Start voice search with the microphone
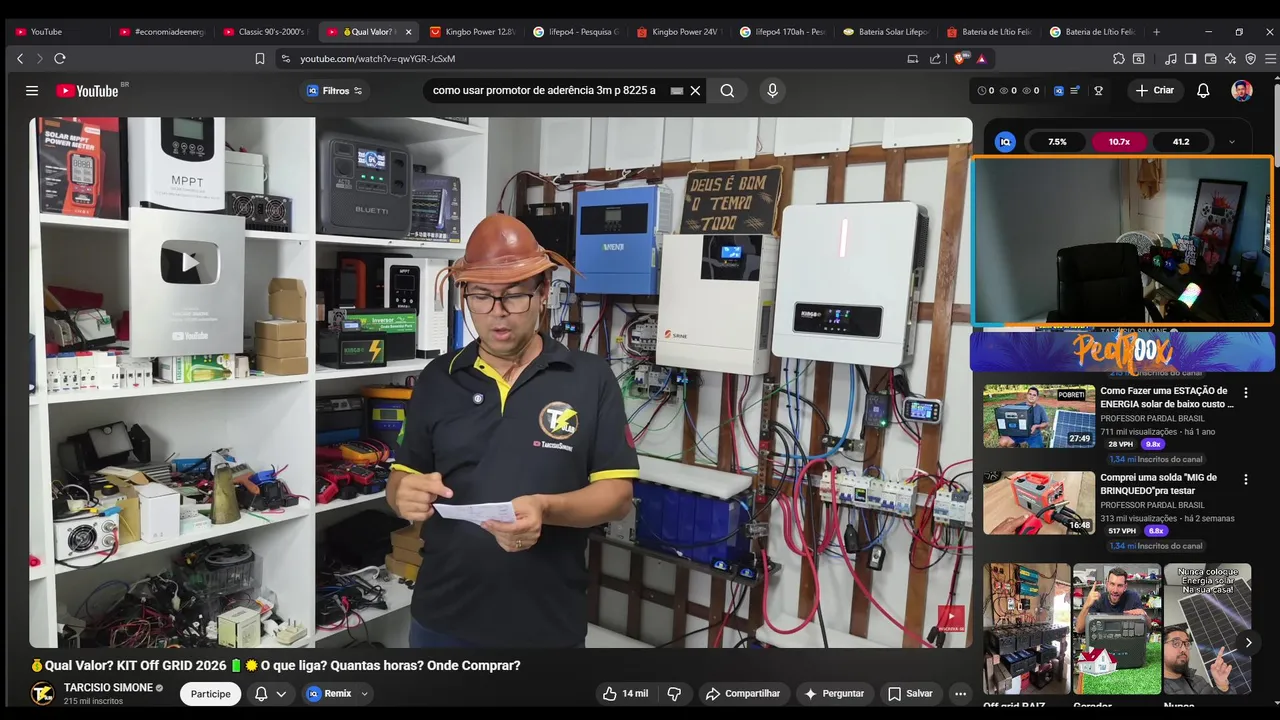The width and height of the screenshot is (1280, 720). click(772, 90)
